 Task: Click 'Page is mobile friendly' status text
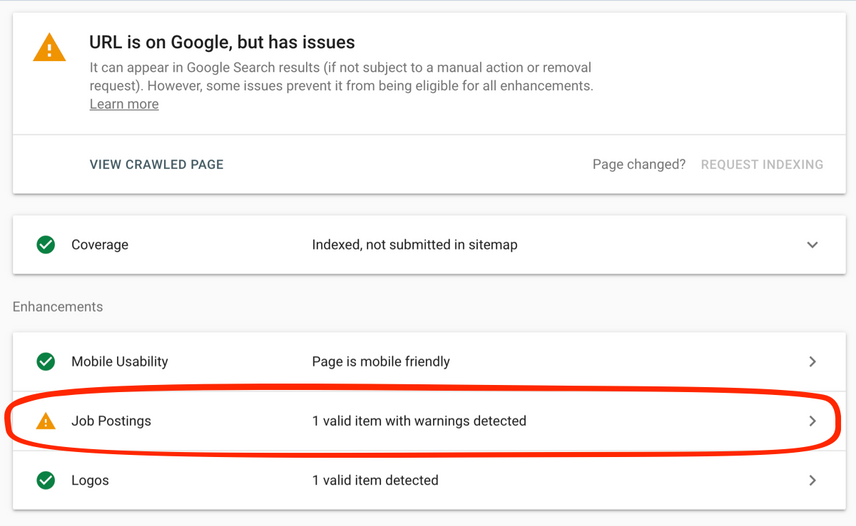point(381,361)
